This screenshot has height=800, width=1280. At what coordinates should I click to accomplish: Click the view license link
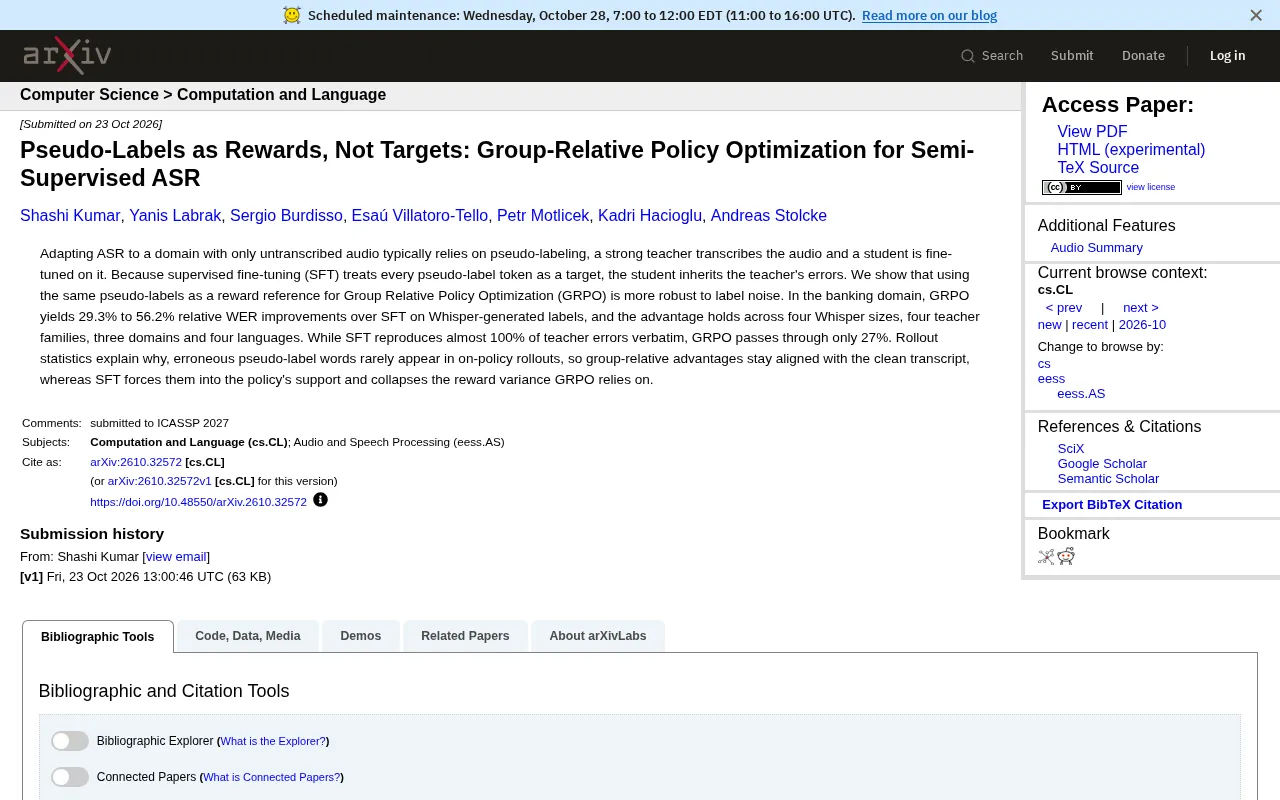click(x=1151, y=187)
